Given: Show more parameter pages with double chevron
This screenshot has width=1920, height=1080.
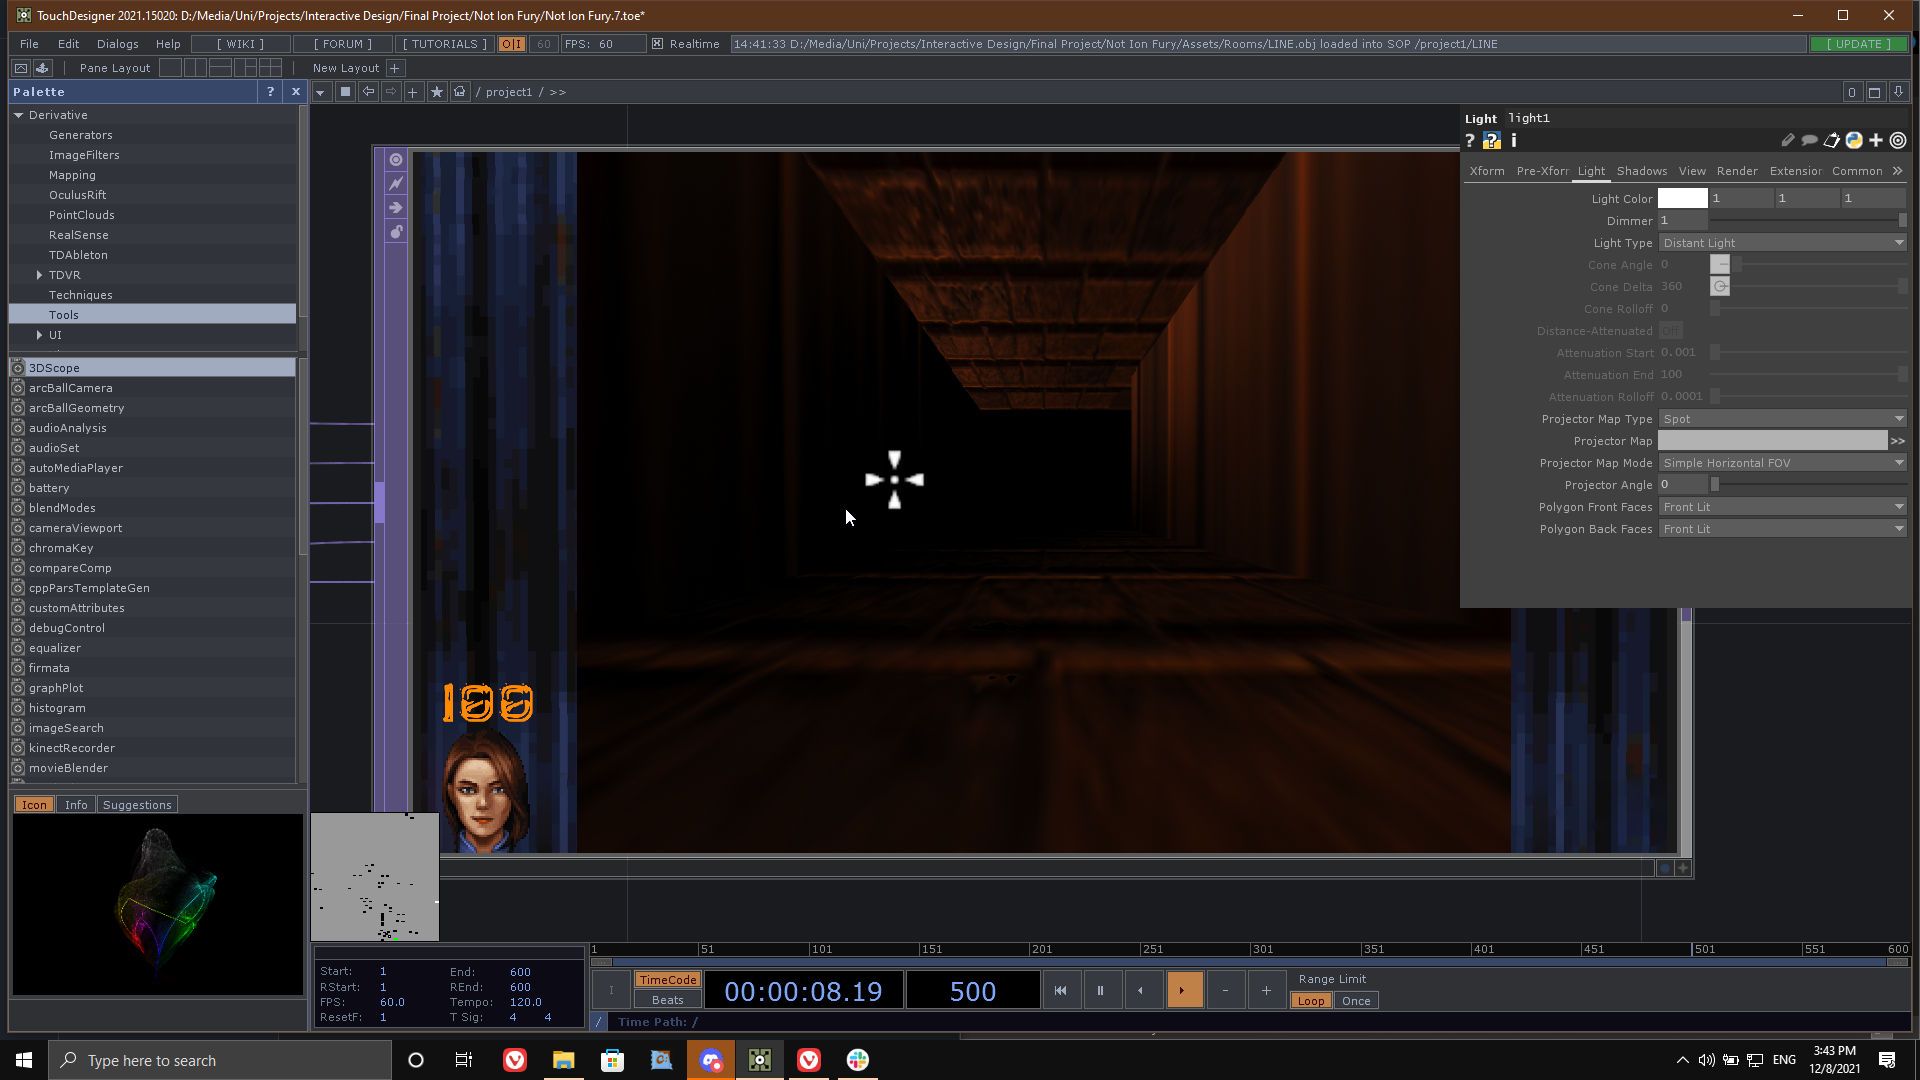Looking at the screenshot, I should 1898,171.
